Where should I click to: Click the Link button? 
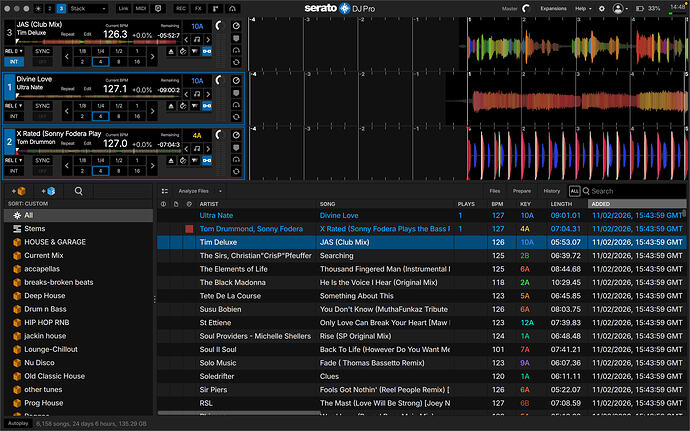[x=124, y=8]
